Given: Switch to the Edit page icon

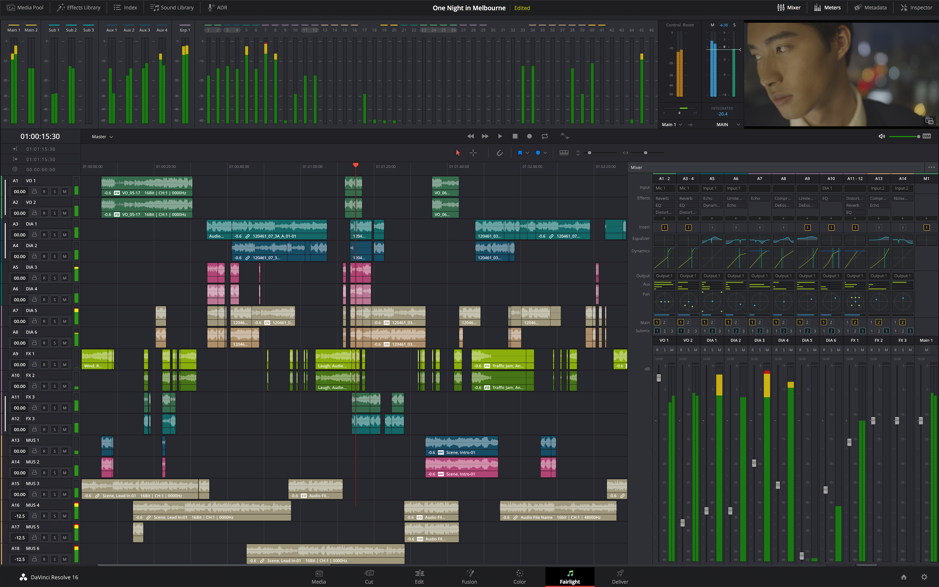Looking at the screenshot, I should pos(420,577).
